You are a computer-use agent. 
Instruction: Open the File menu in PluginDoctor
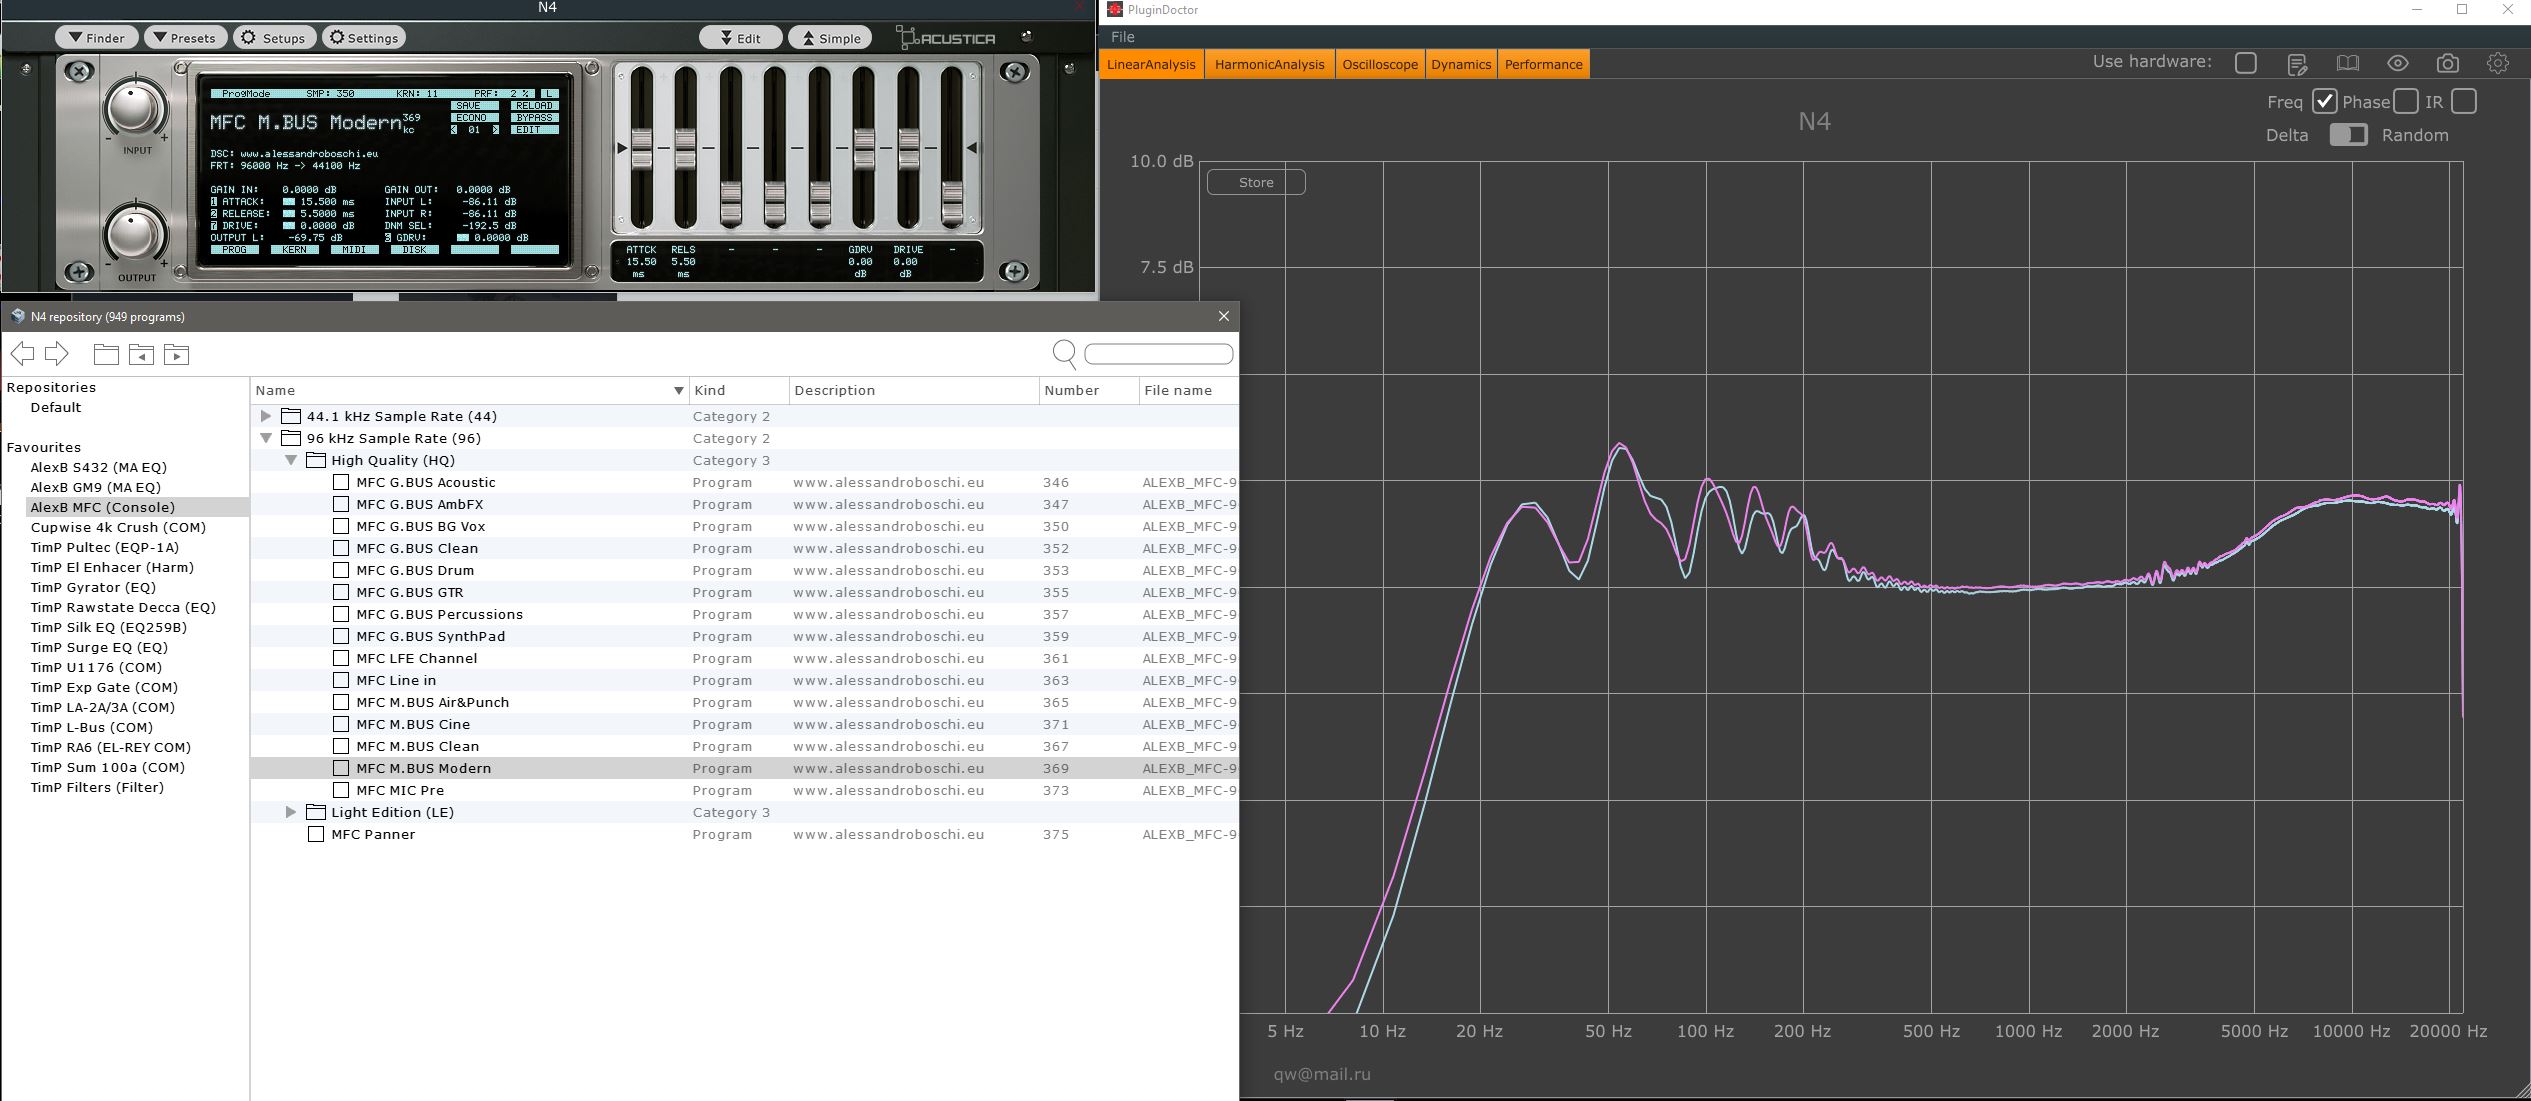pyautogui.click(x=1122, y=37)
